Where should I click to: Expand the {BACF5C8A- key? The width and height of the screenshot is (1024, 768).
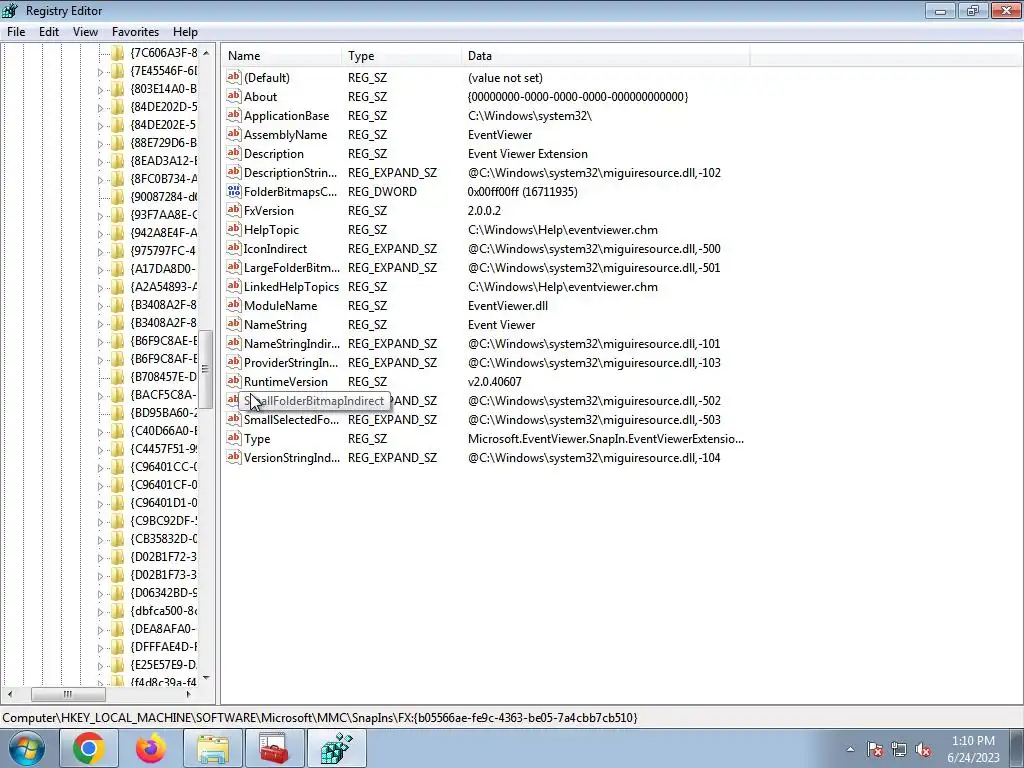[x=100, y=396]
